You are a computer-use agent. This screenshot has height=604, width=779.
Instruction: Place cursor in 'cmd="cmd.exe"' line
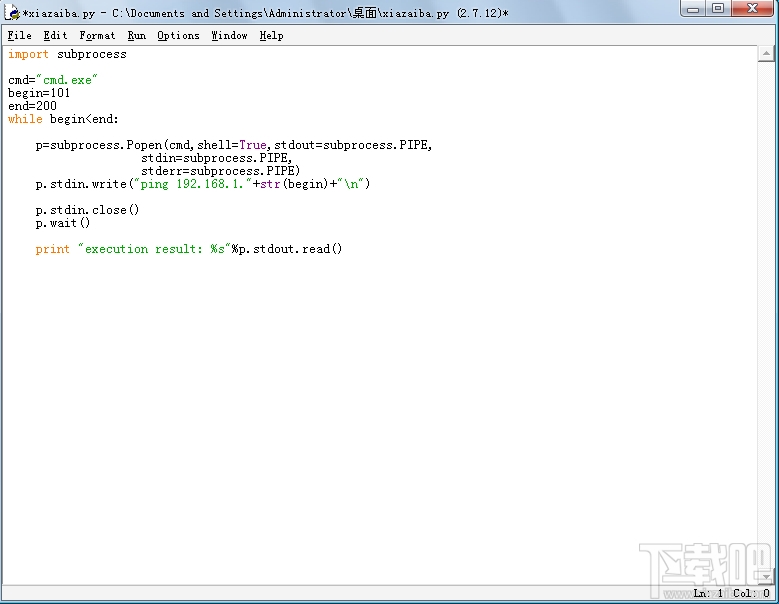pos(53,80)
